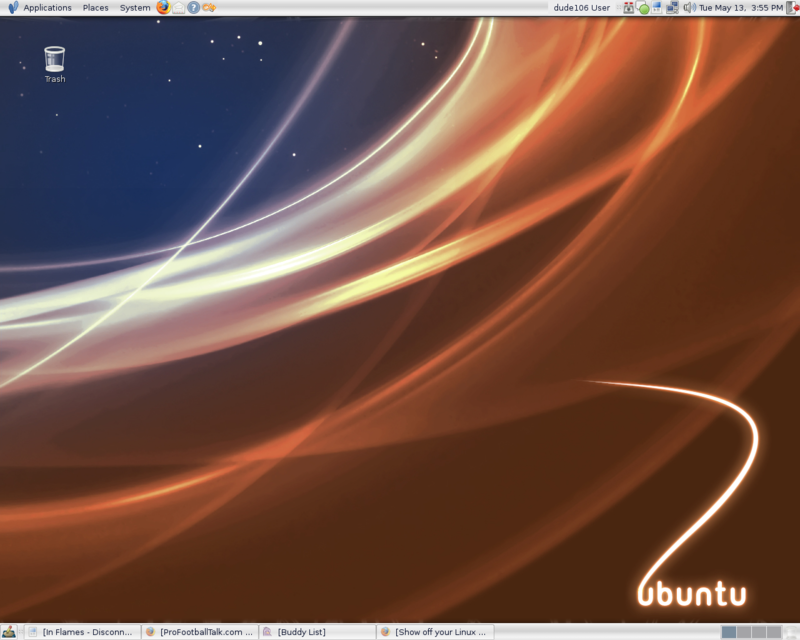This screenshot has height=640, width=800.
Task: Restore the In Flames - Disconn... window
Action: coord(83,632)
